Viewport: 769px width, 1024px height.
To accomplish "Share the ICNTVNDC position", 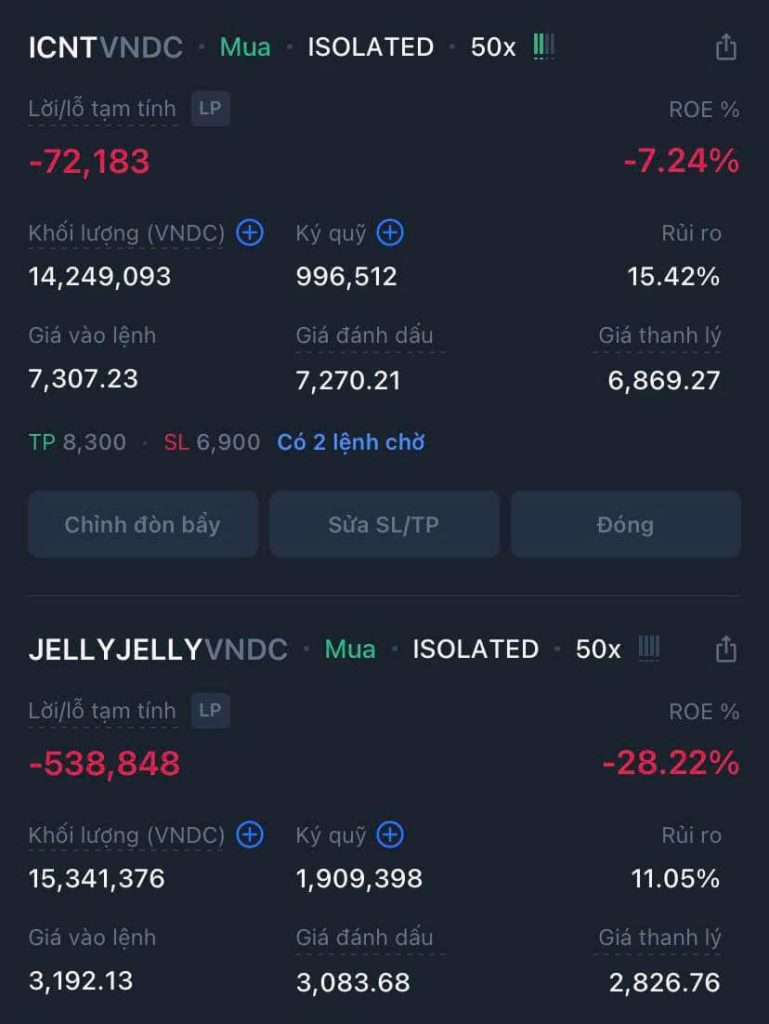I will pos(726,47).
